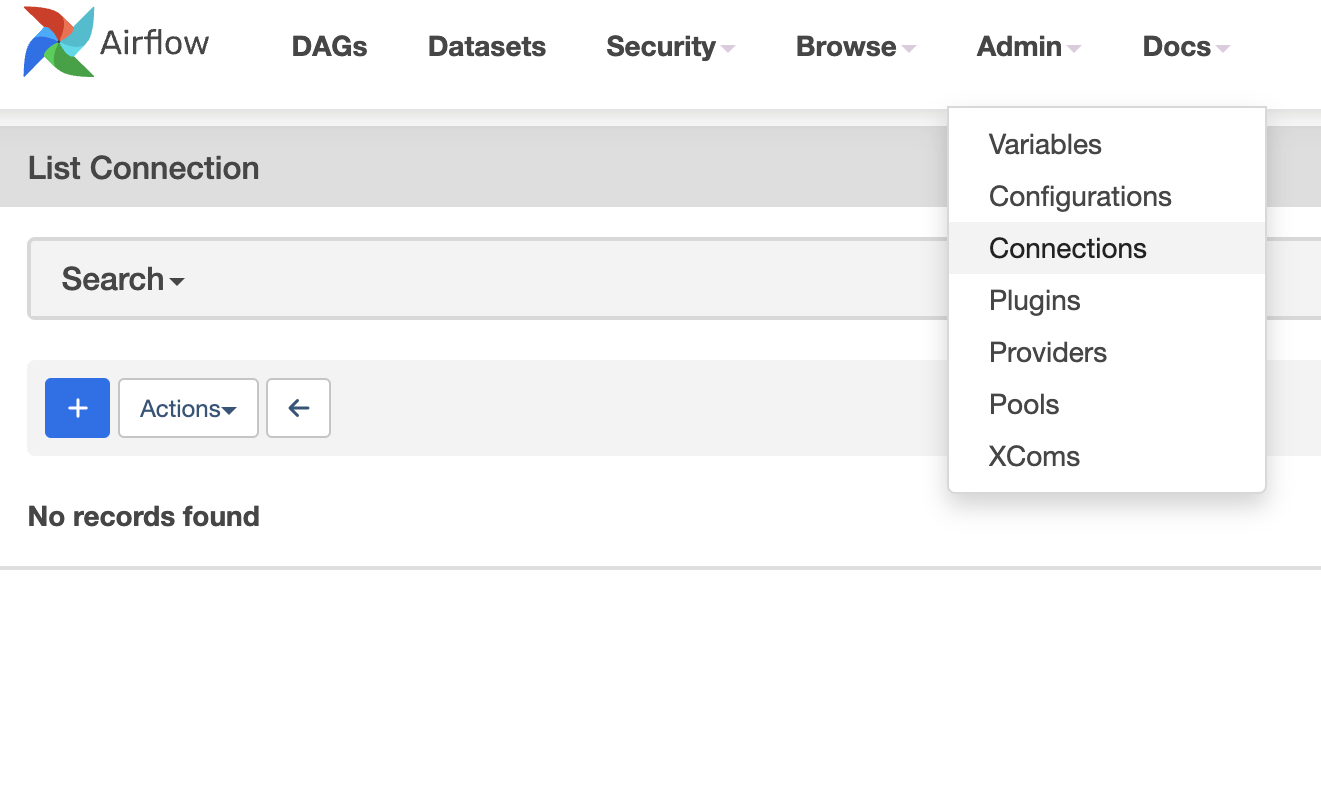This screenshot has width=1321, height=796.
Task: Collapse the Admin menu
Action: tap(1028, 47)
